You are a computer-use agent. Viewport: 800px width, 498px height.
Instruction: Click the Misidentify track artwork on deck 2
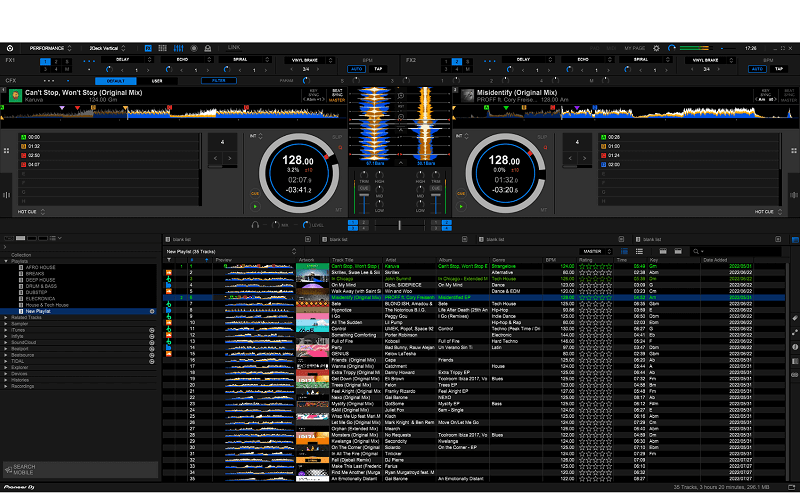pyautogui.click(x=467, y=95)
